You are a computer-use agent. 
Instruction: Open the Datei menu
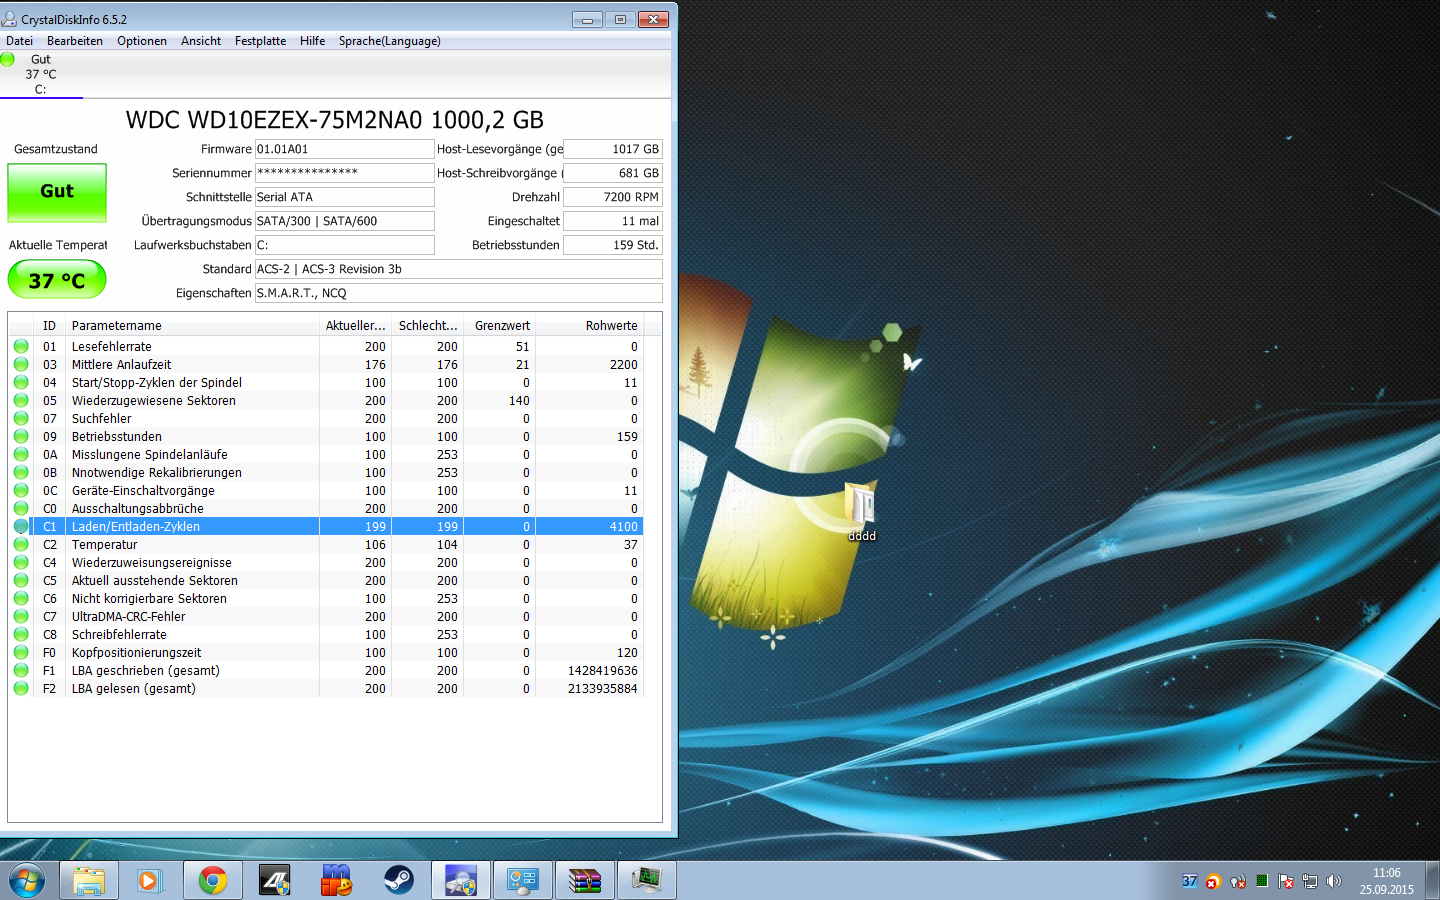click(19, 41)
